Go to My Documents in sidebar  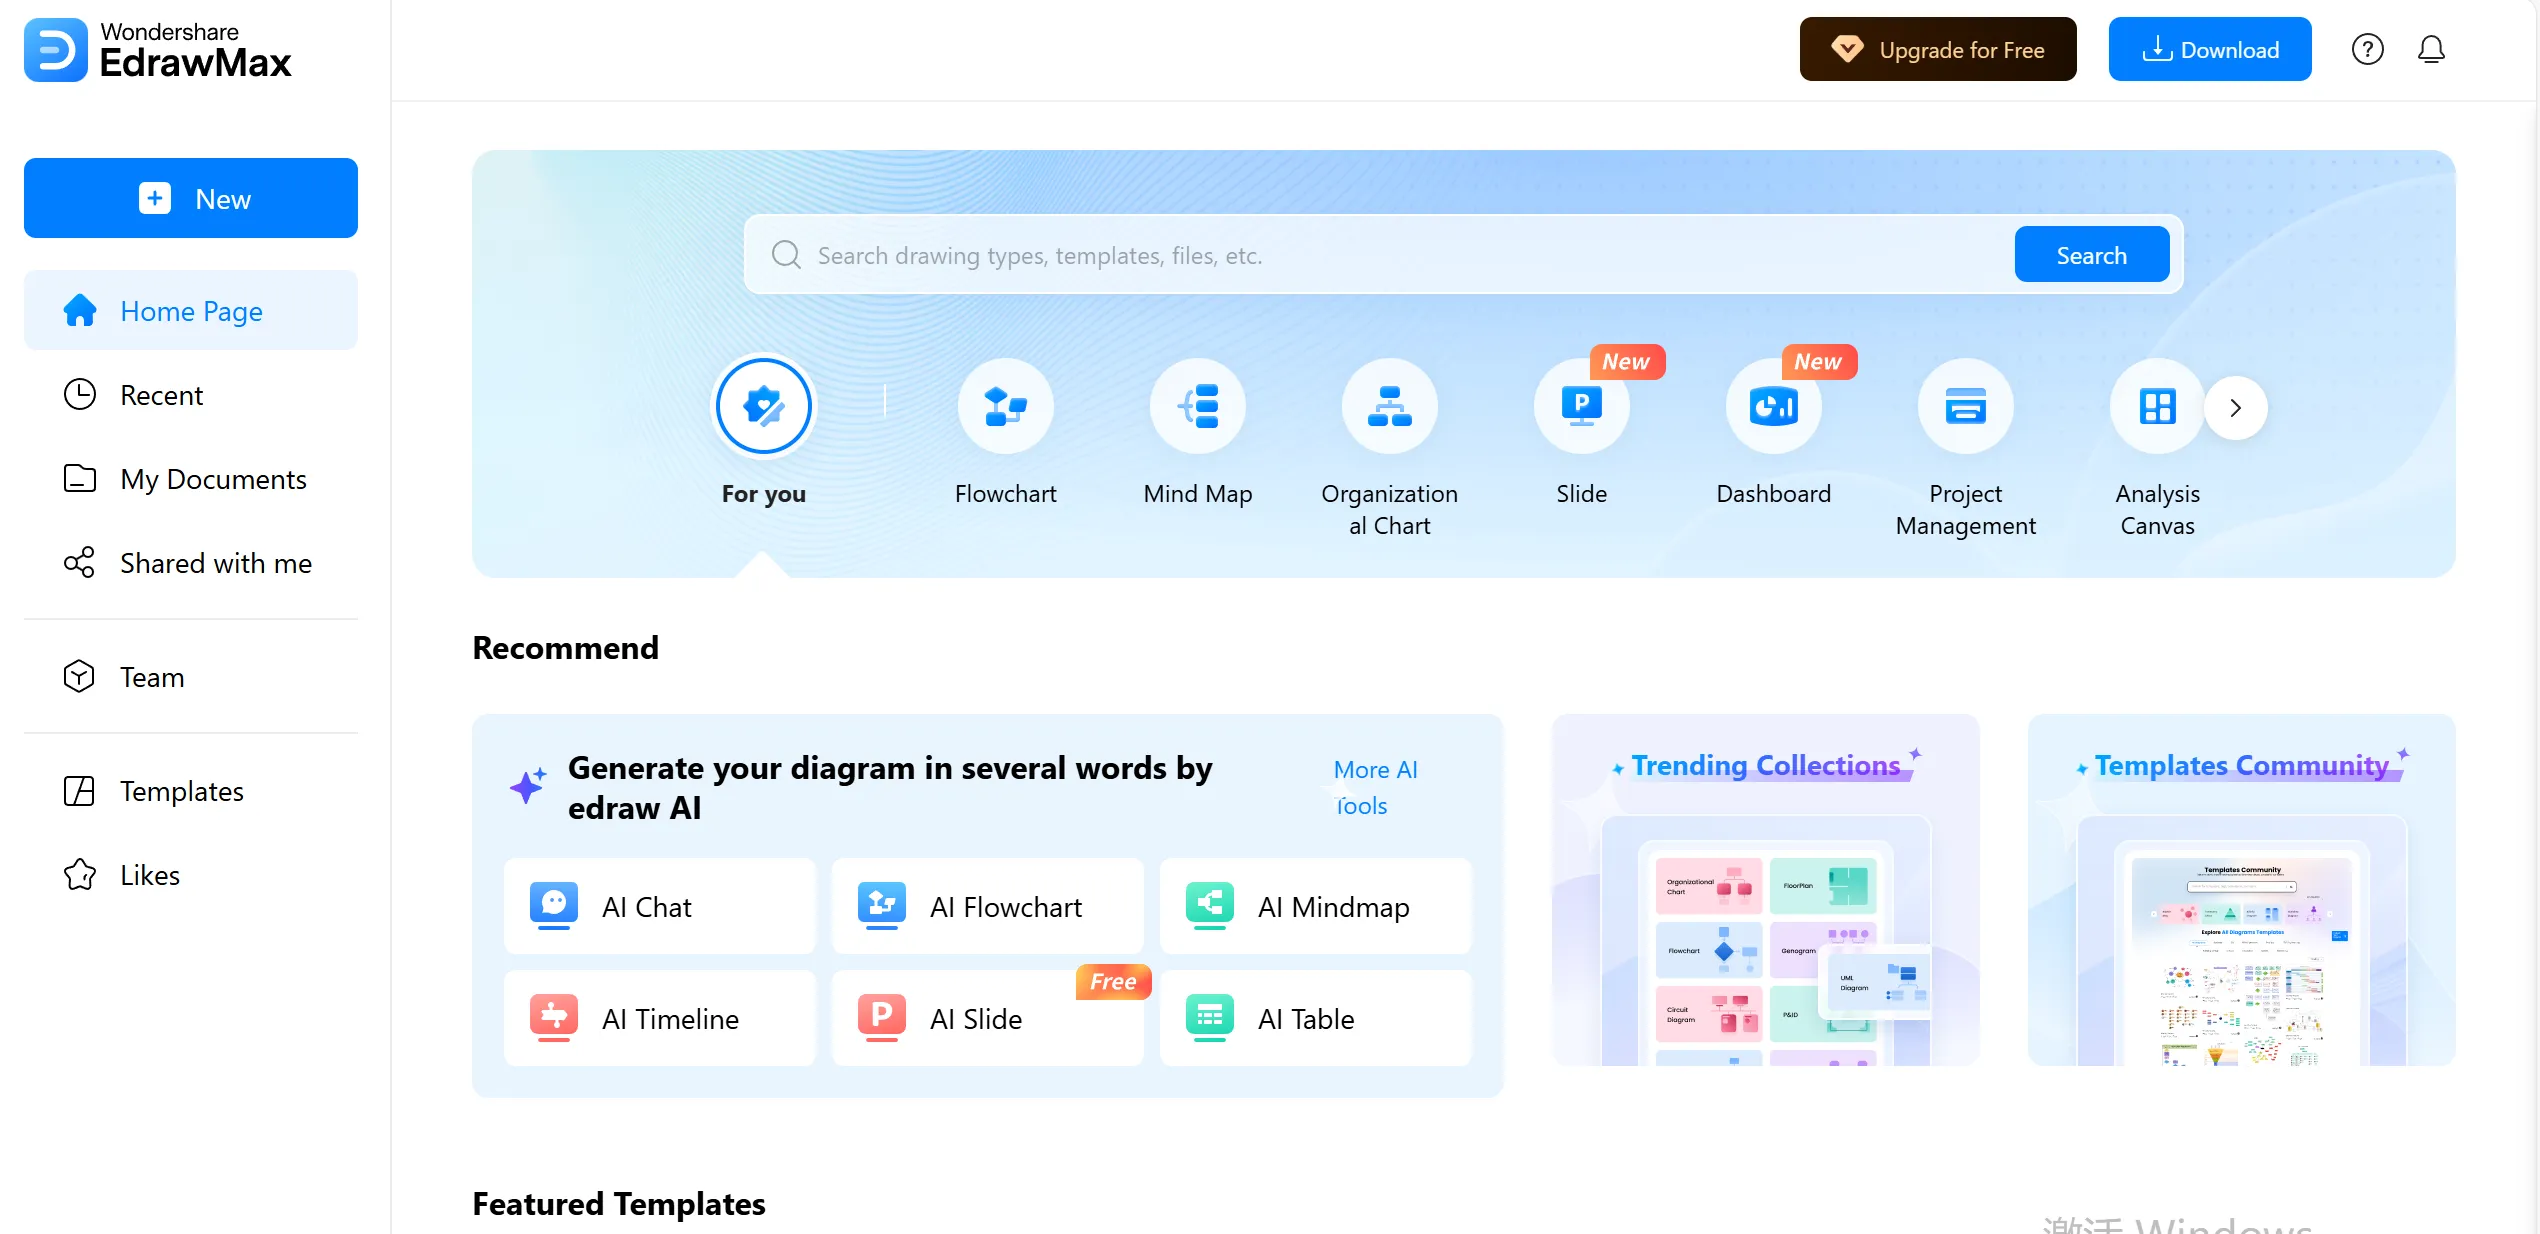tap(212, 479)
